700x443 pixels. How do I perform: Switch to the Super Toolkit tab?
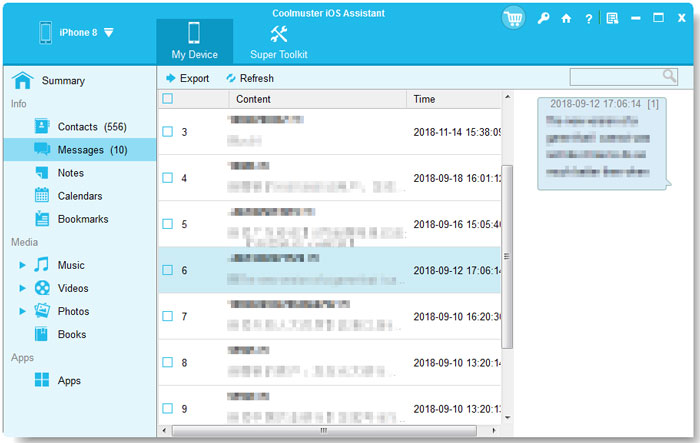pyautogui.click(x=279, y=42)
